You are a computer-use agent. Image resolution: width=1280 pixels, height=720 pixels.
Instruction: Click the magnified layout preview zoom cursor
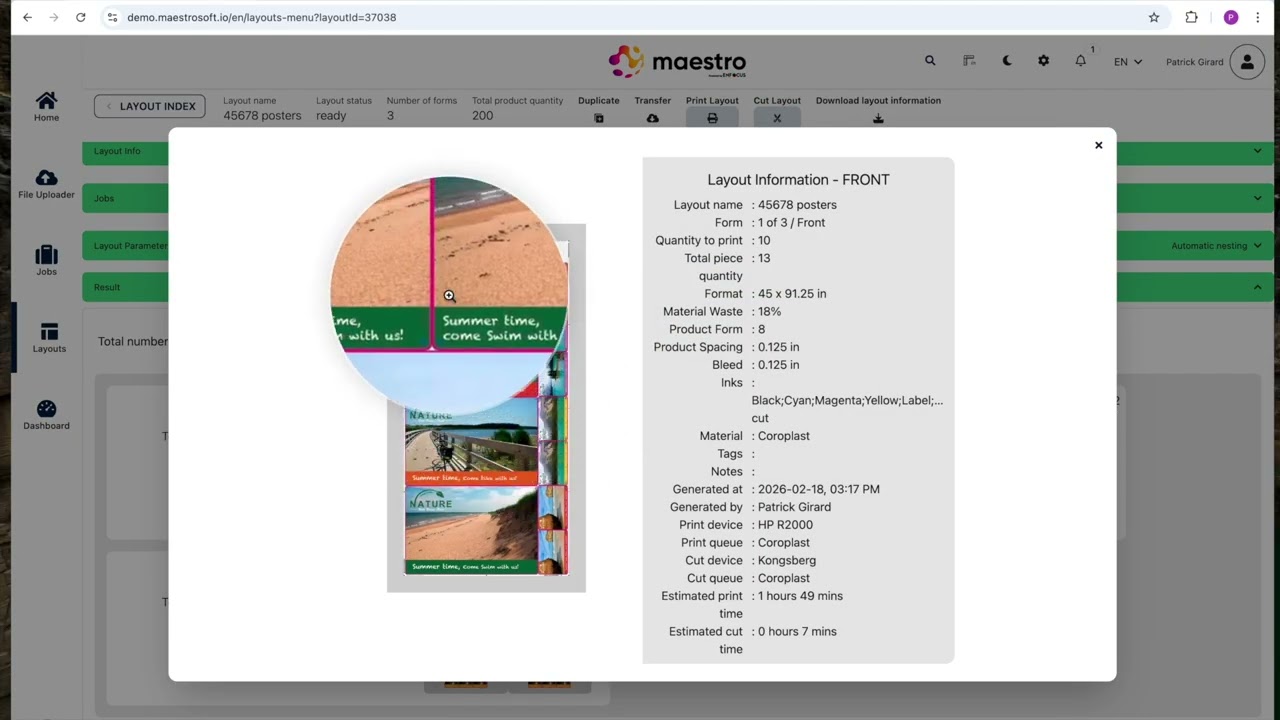[x=449, y=296]
